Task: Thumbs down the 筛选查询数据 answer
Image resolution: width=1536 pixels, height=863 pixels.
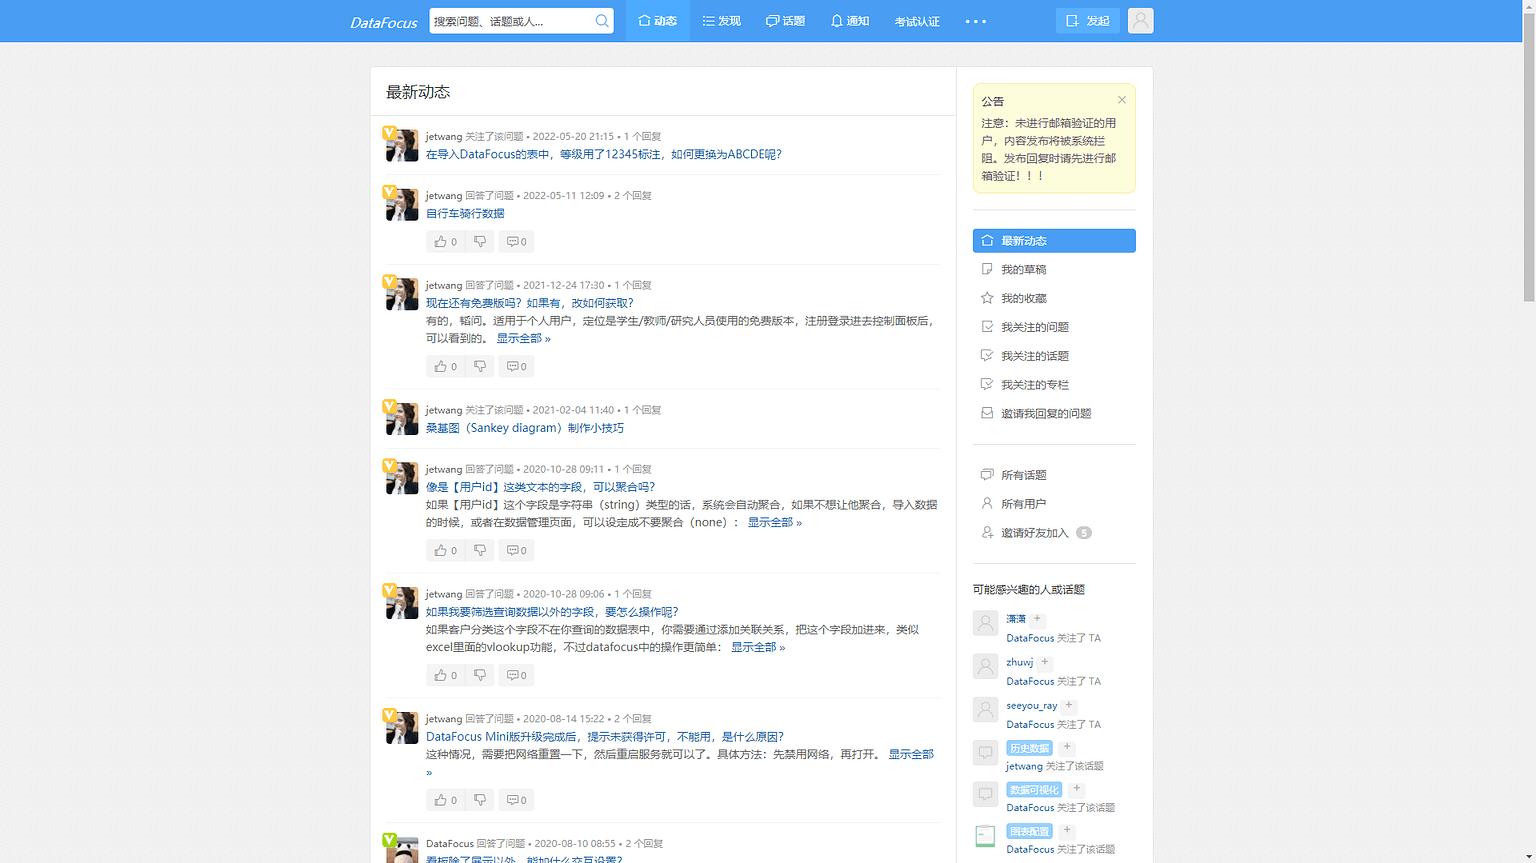Action: pos(480,676)
